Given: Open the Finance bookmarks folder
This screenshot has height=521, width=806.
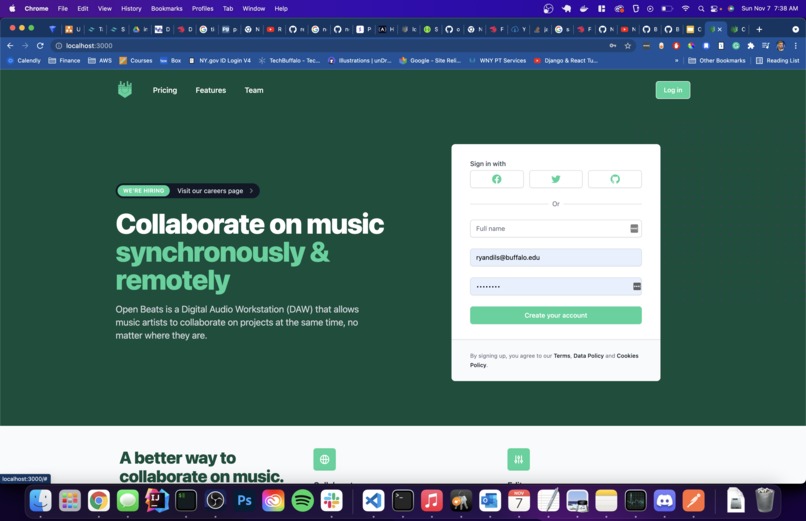Looking at the screenshot, I should click(64, 61).
